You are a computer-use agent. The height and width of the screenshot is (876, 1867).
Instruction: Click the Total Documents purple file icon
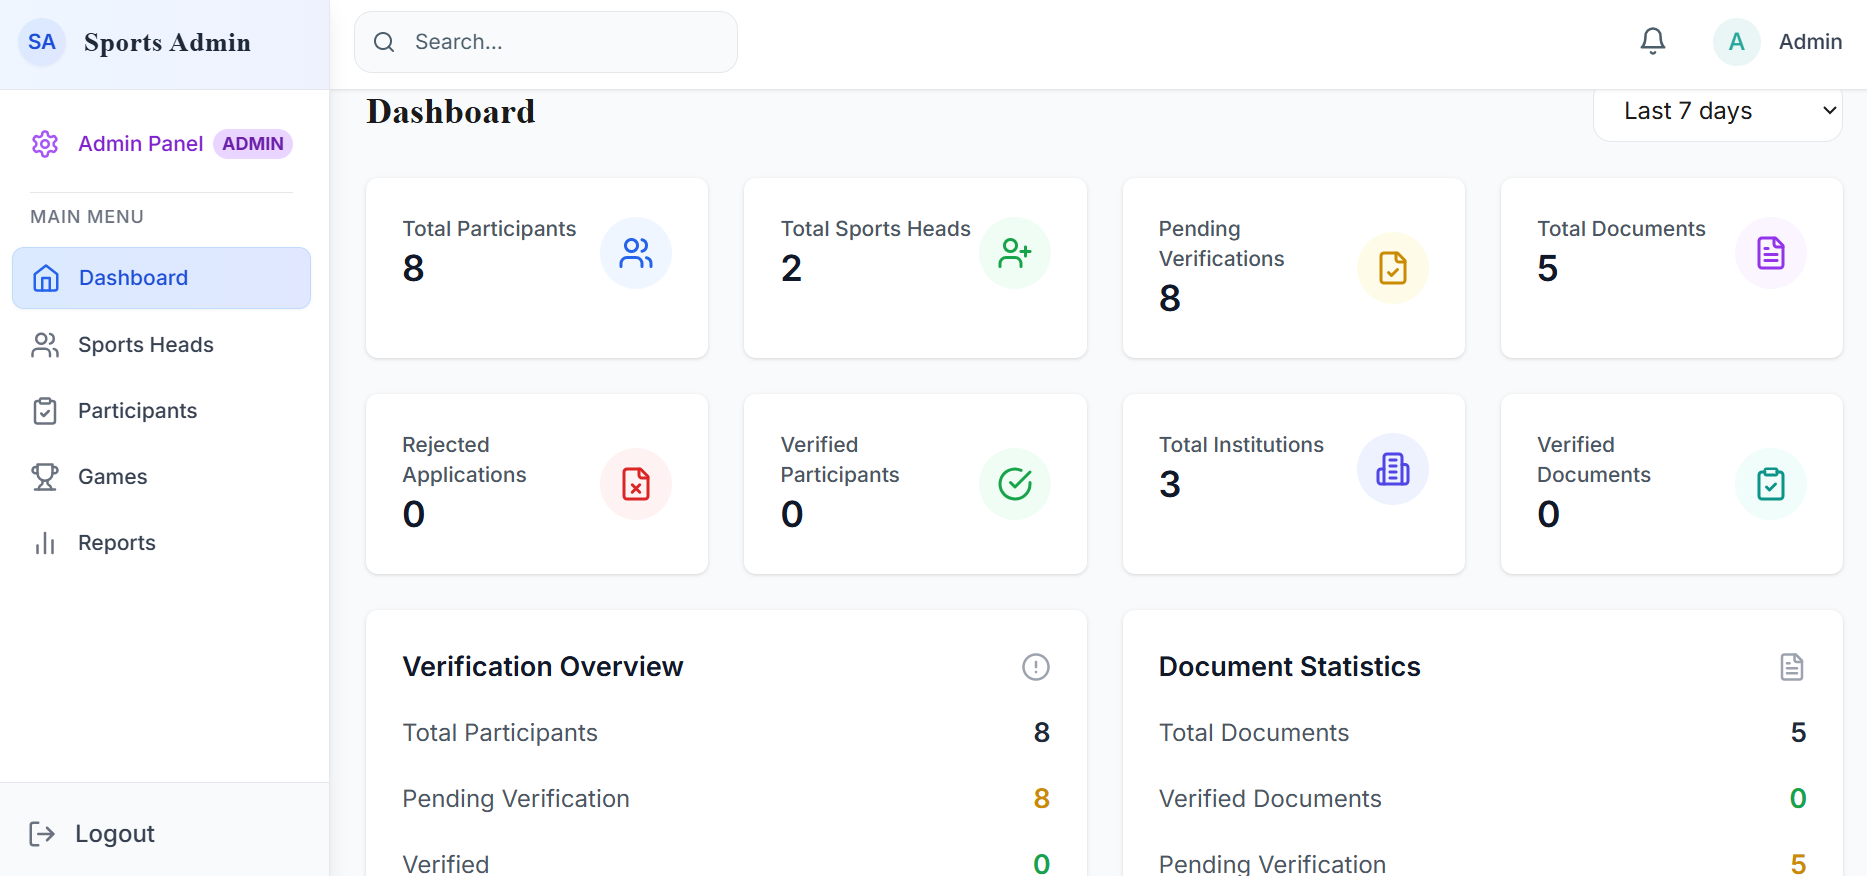coord(1771,253)
